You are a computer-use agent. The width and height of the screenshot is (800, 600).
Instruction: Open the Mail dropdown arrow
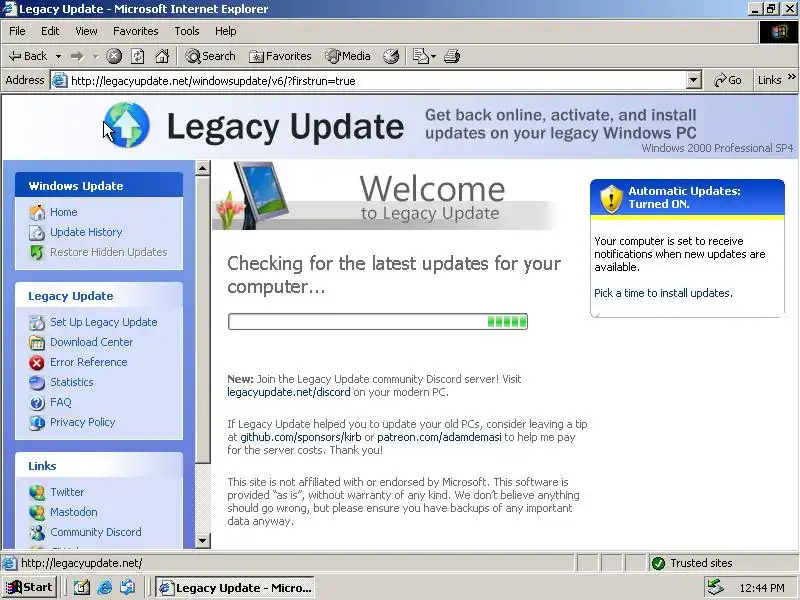pyautogui.click(x=434, y=56)
